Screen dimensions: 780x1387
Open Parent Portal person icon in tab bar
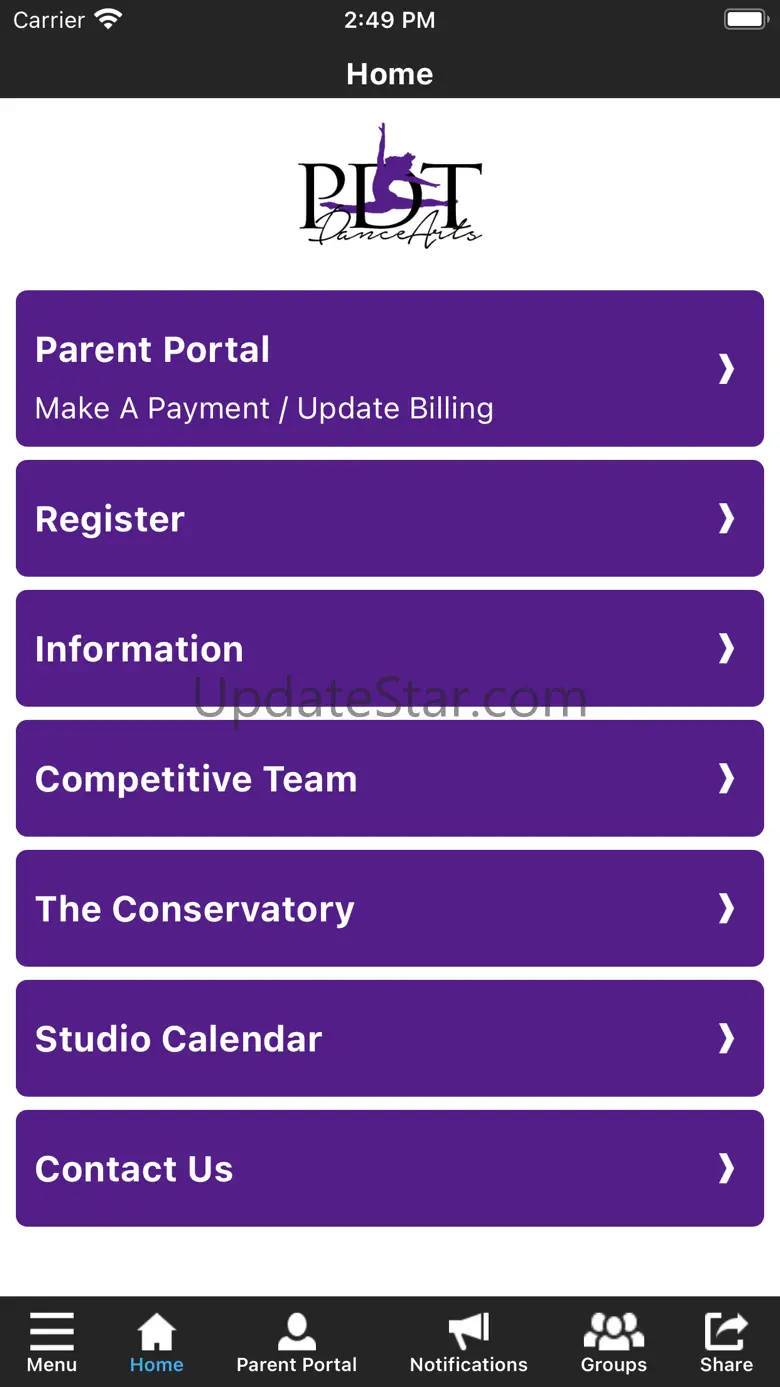point(297,1332)
